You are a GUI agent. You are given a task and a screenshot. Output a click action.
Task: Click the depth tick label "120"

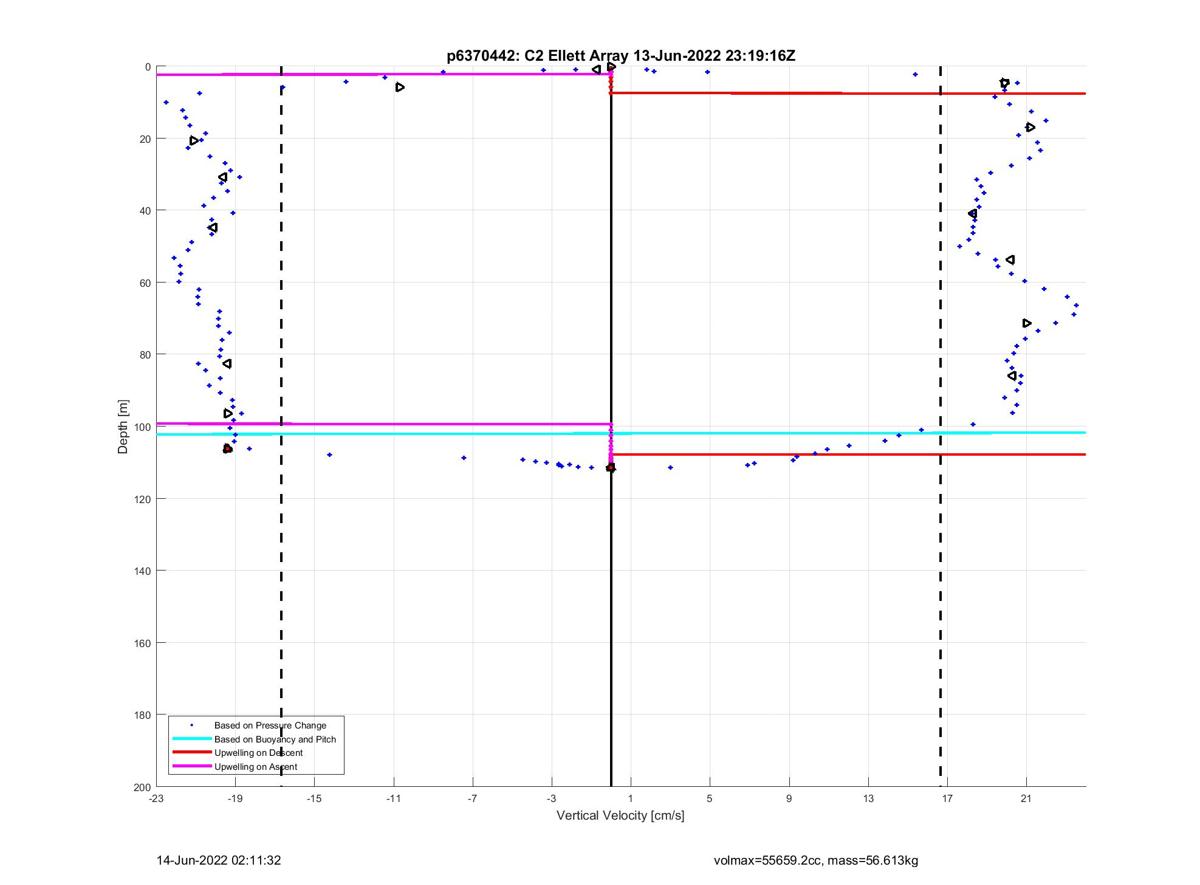click(142, 499)
